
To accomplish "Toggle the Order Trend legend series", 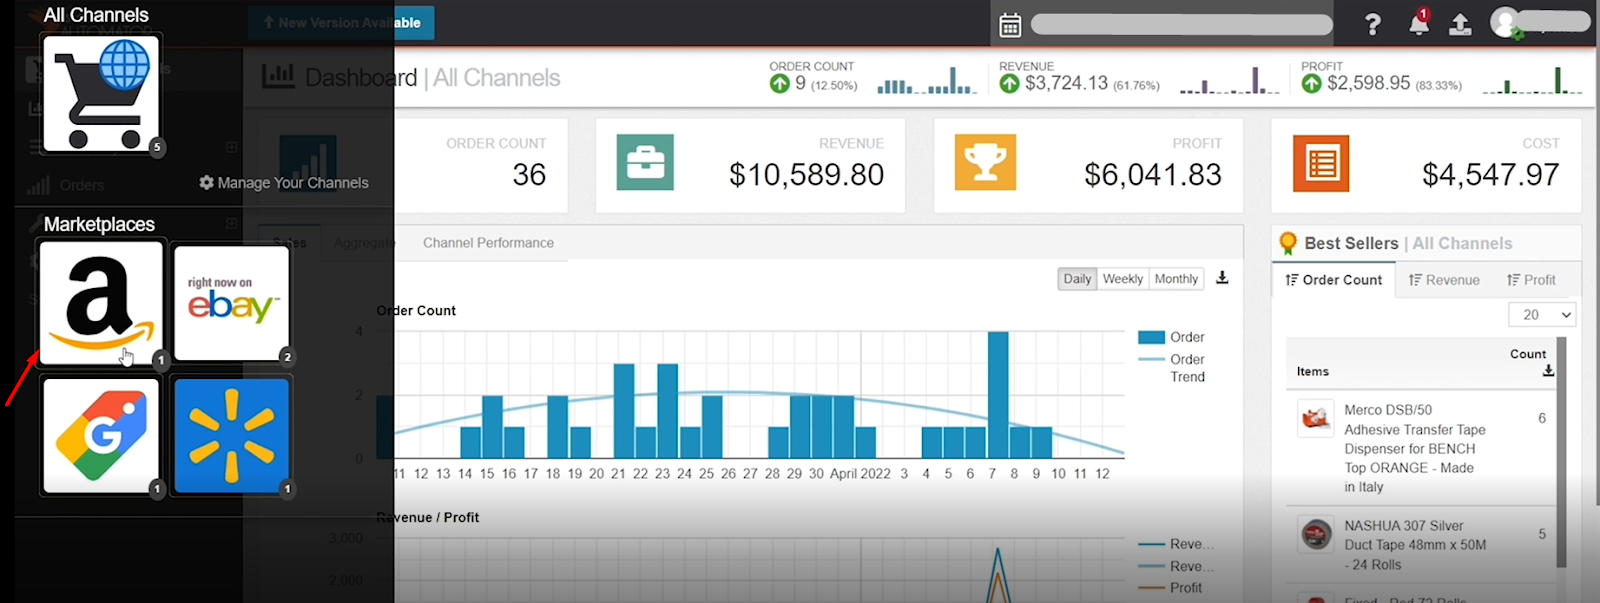I will tap(1172, 368).
